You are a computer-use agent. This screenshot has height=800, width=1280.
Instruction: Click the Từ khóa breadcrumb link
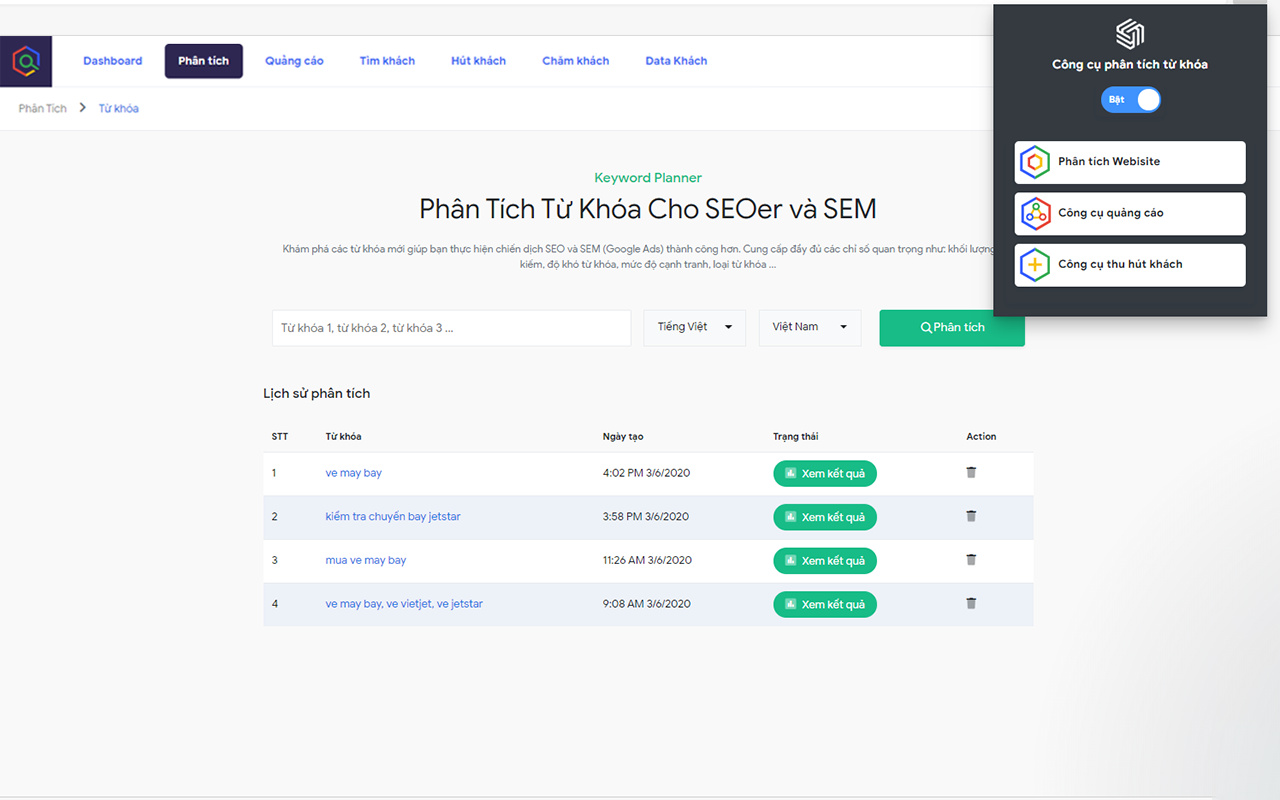coord(118,108)
